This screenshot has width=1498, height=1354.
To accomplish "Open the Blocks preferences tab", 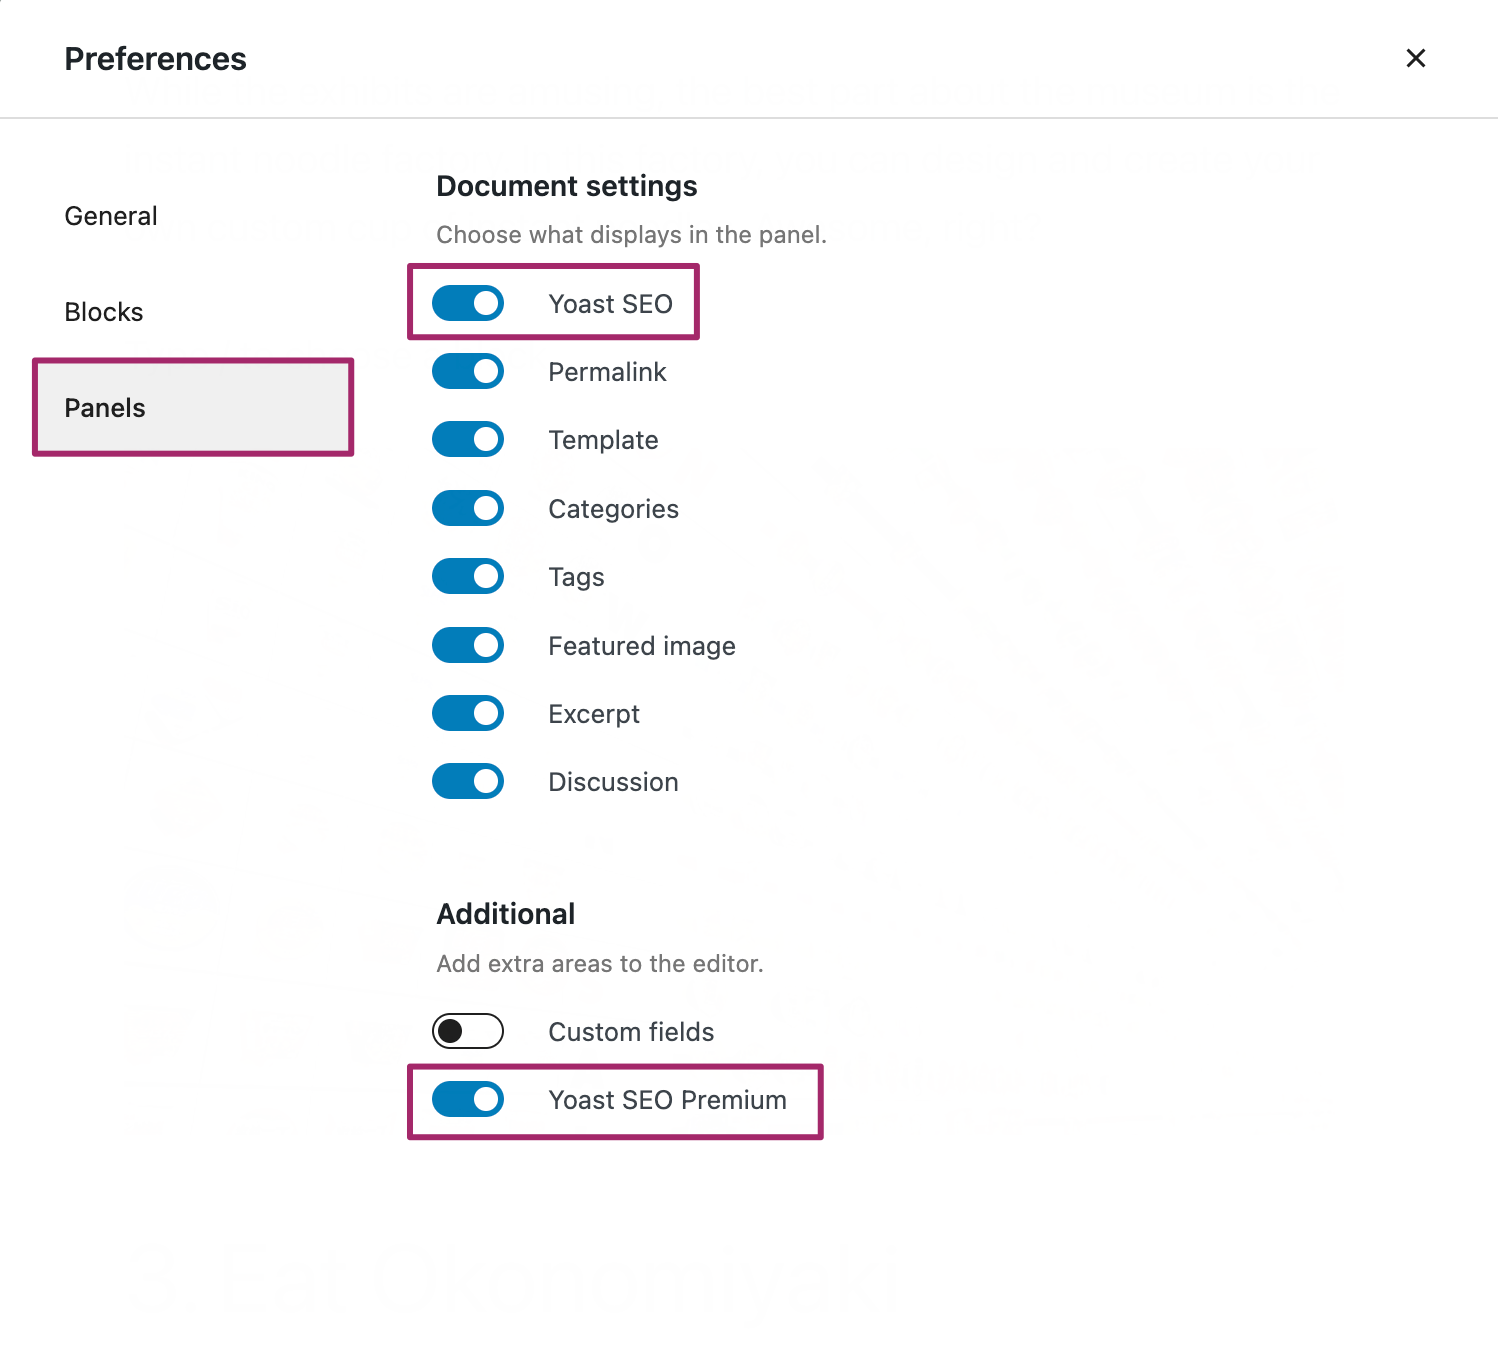I will tap(104, 312).
